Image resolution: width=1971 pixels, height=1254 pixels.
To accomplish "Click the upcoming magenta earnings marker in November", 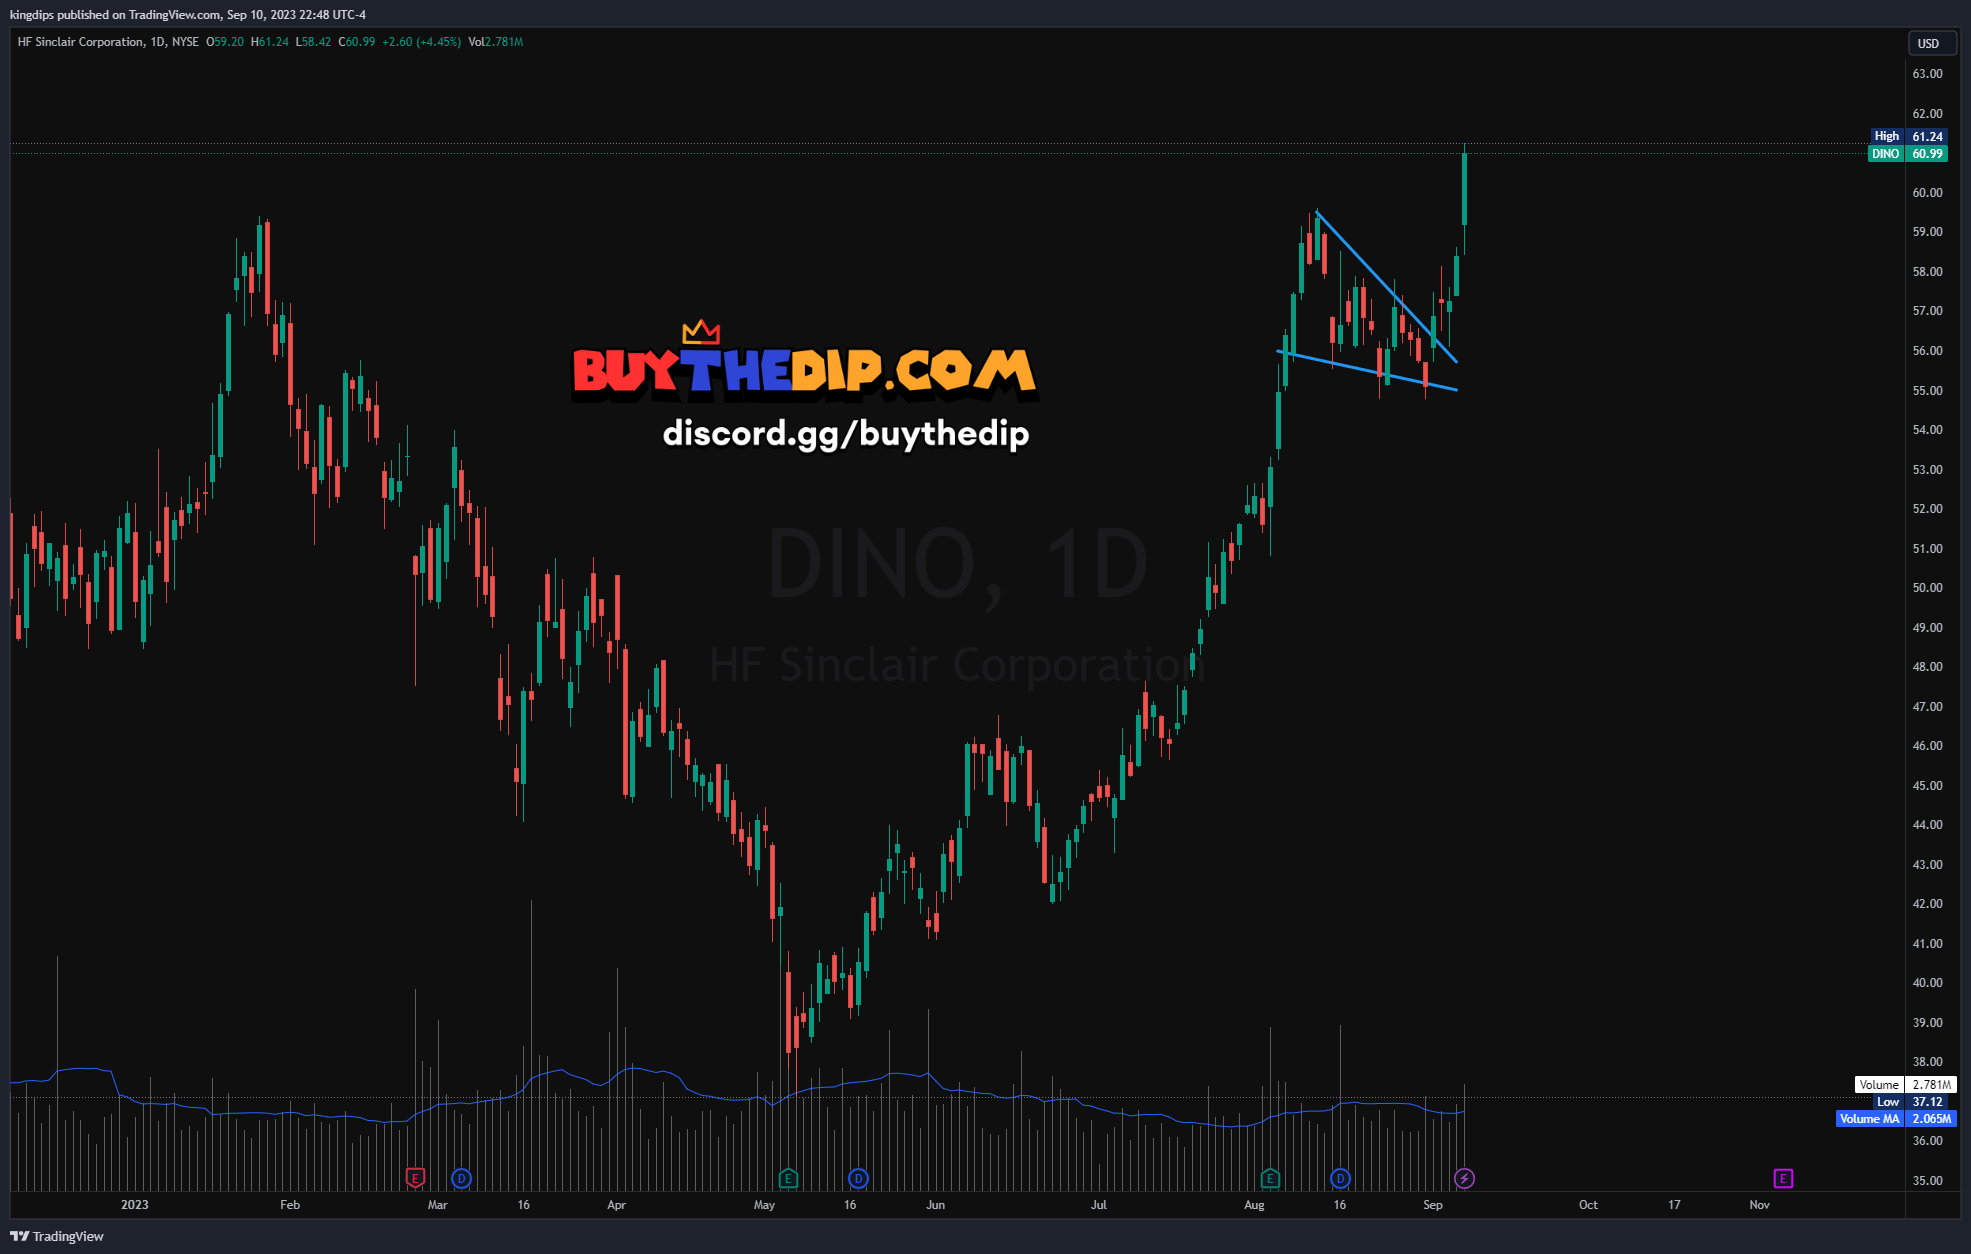I will tap(1783, 1178).
